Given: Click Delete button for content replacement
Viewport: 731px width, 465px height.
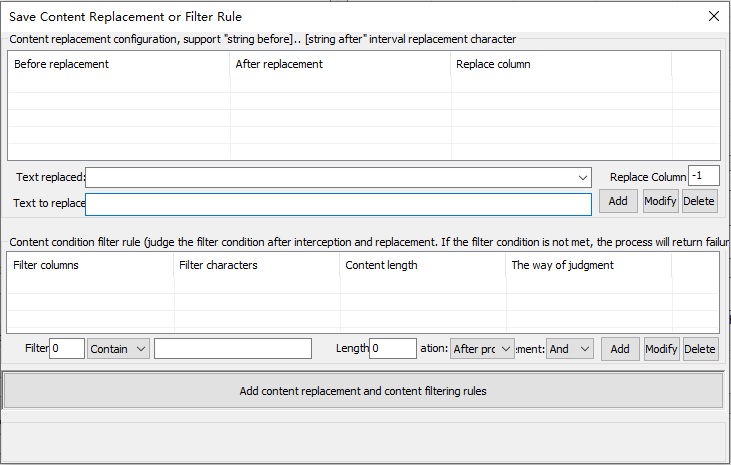Looking at the screenshot, I should pyautogui.click(x=699, y=201).
